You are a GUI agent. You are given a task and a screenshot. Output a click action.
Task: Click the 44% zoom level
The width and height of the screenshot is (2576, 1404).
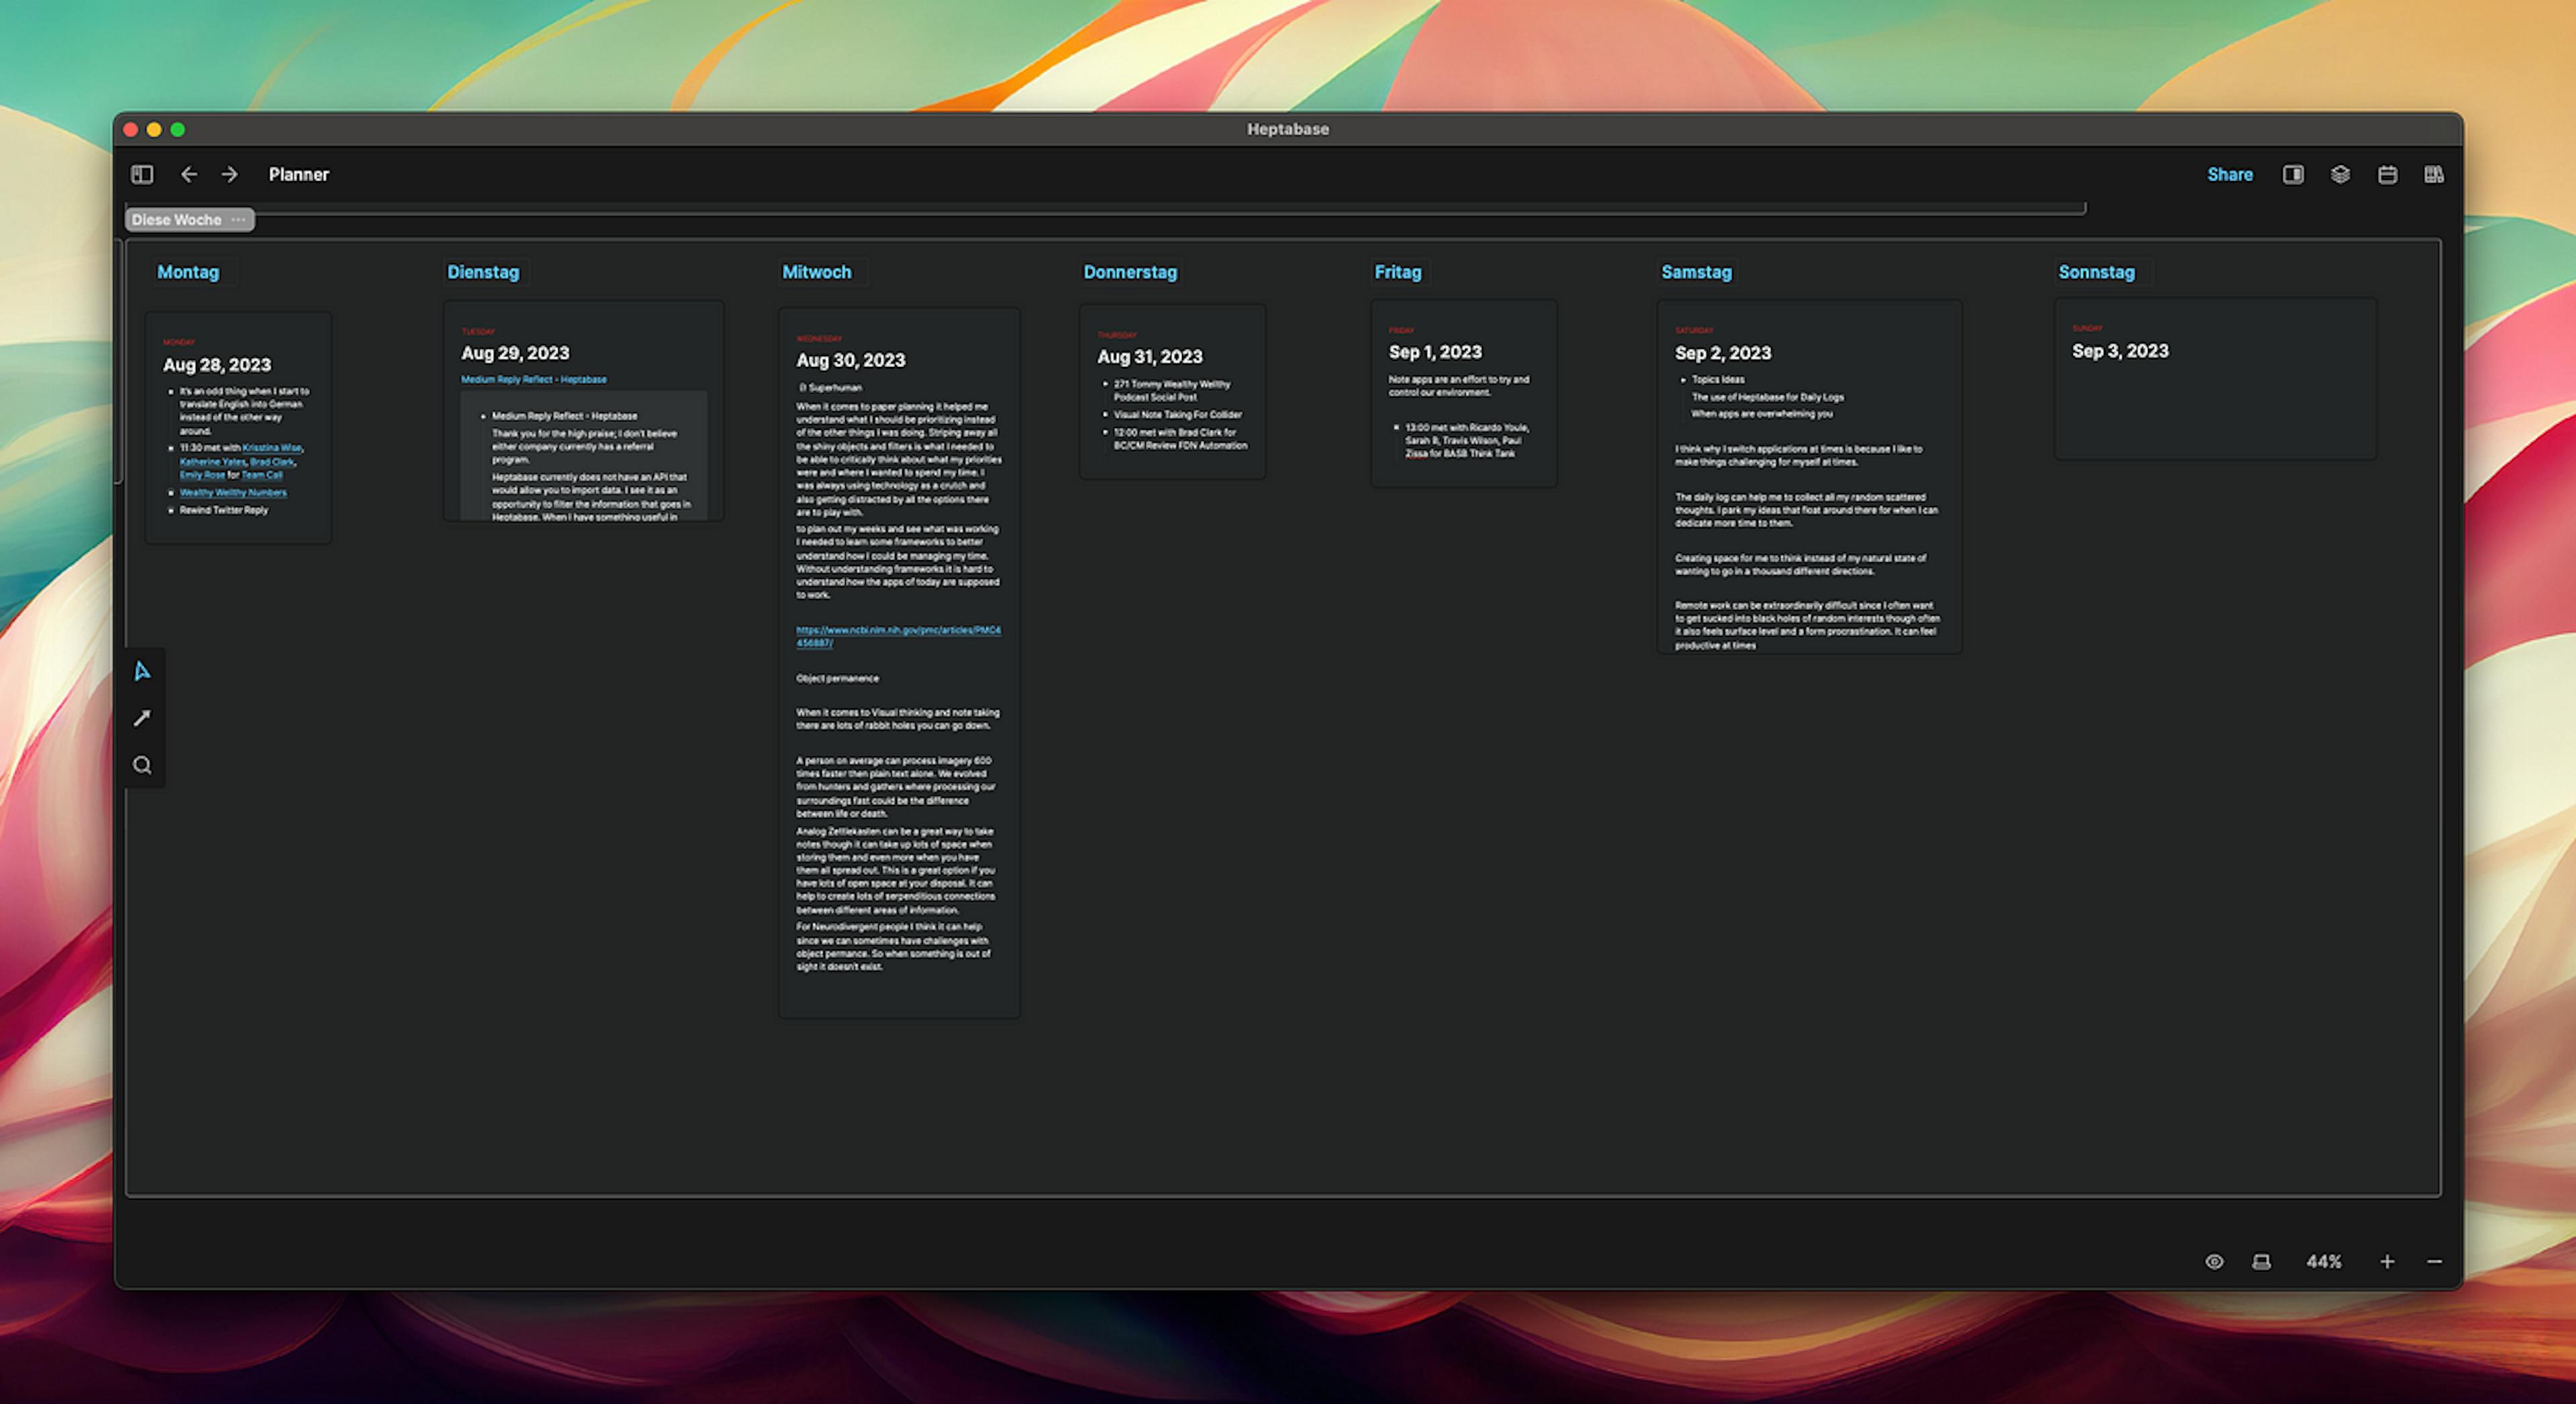pyautogui.click(x=2324, y=1261)
